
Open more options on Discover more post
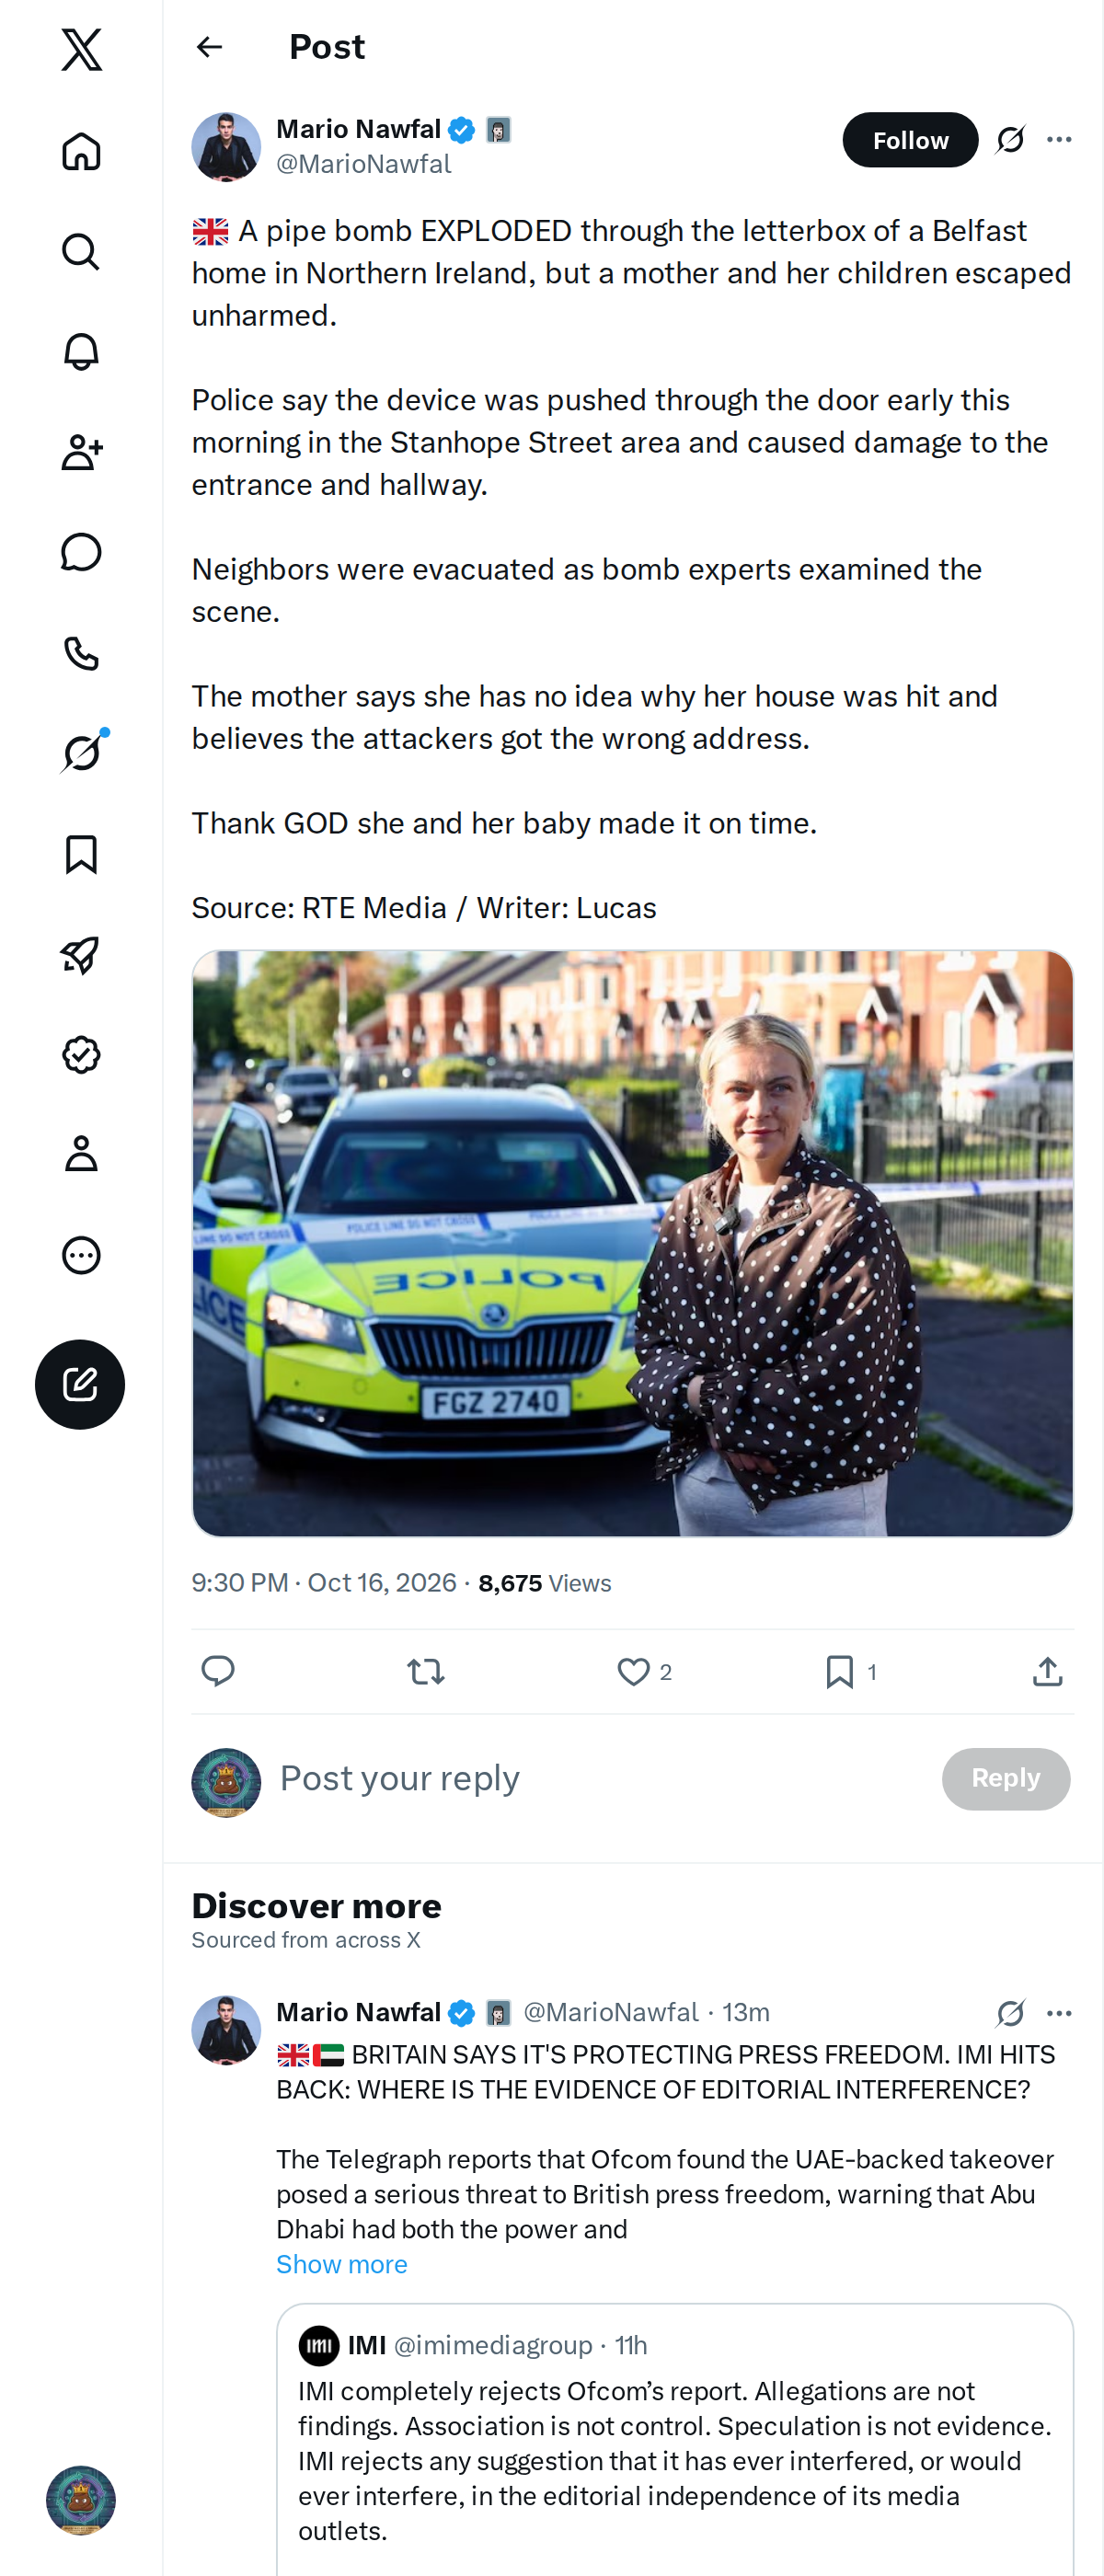coord(1059,2013)
